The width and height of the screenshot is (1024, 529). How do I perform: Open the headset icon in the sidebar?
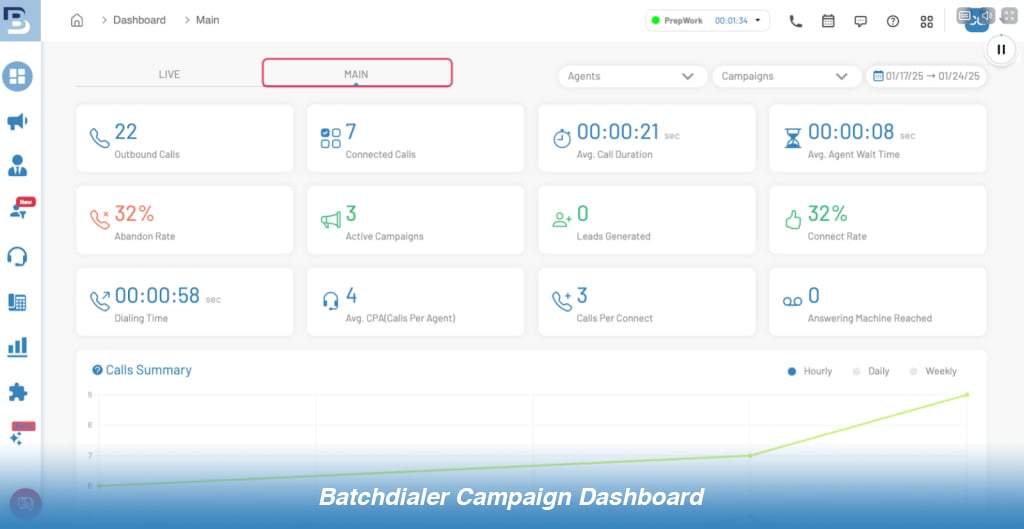[18, 256]
